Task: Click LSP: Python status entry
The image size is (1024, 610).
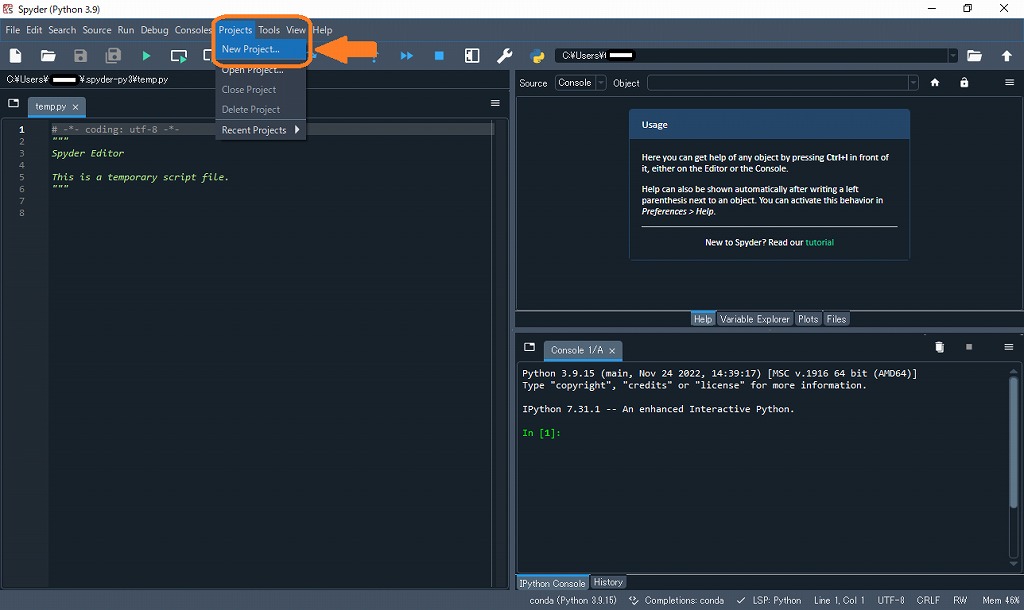Action: [x=769, y=600]
